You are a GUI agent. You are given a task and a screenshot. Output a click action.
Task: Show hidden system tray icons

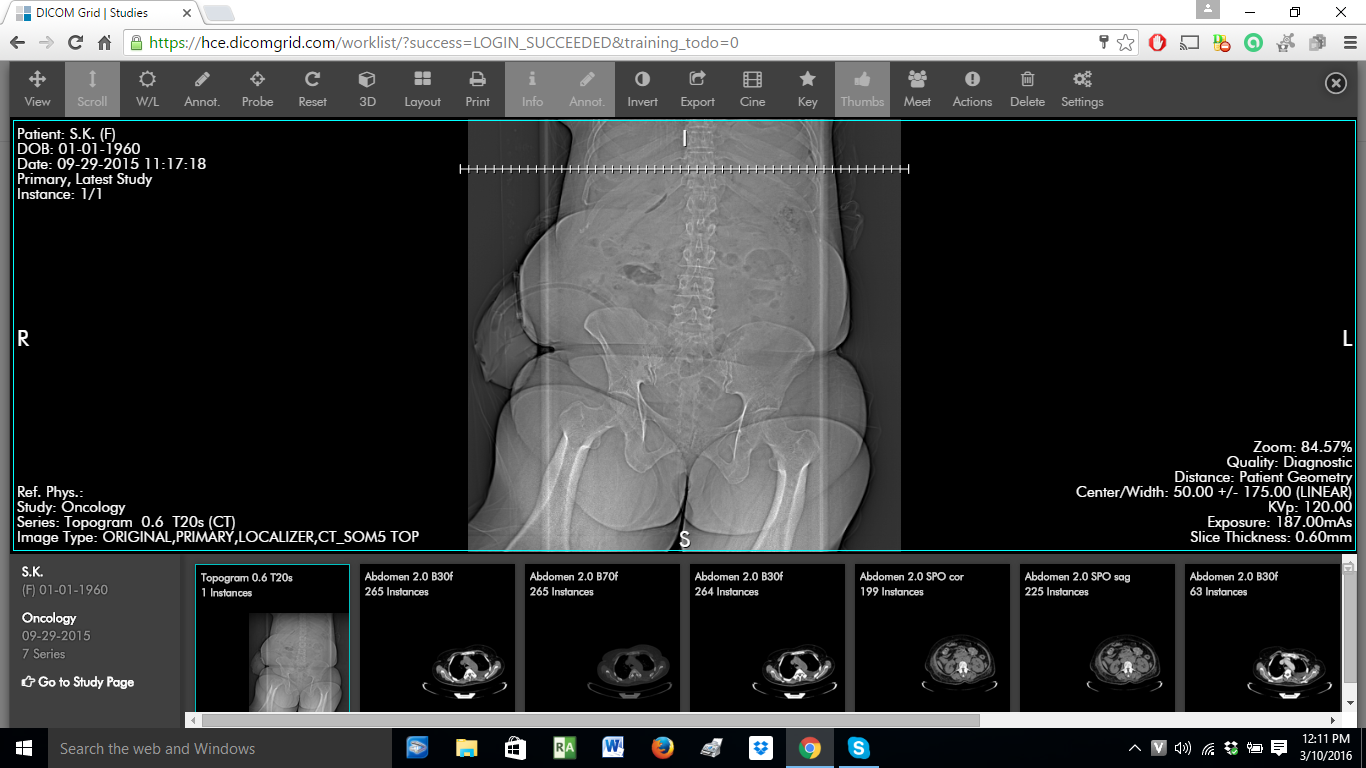pos(1135,748)
